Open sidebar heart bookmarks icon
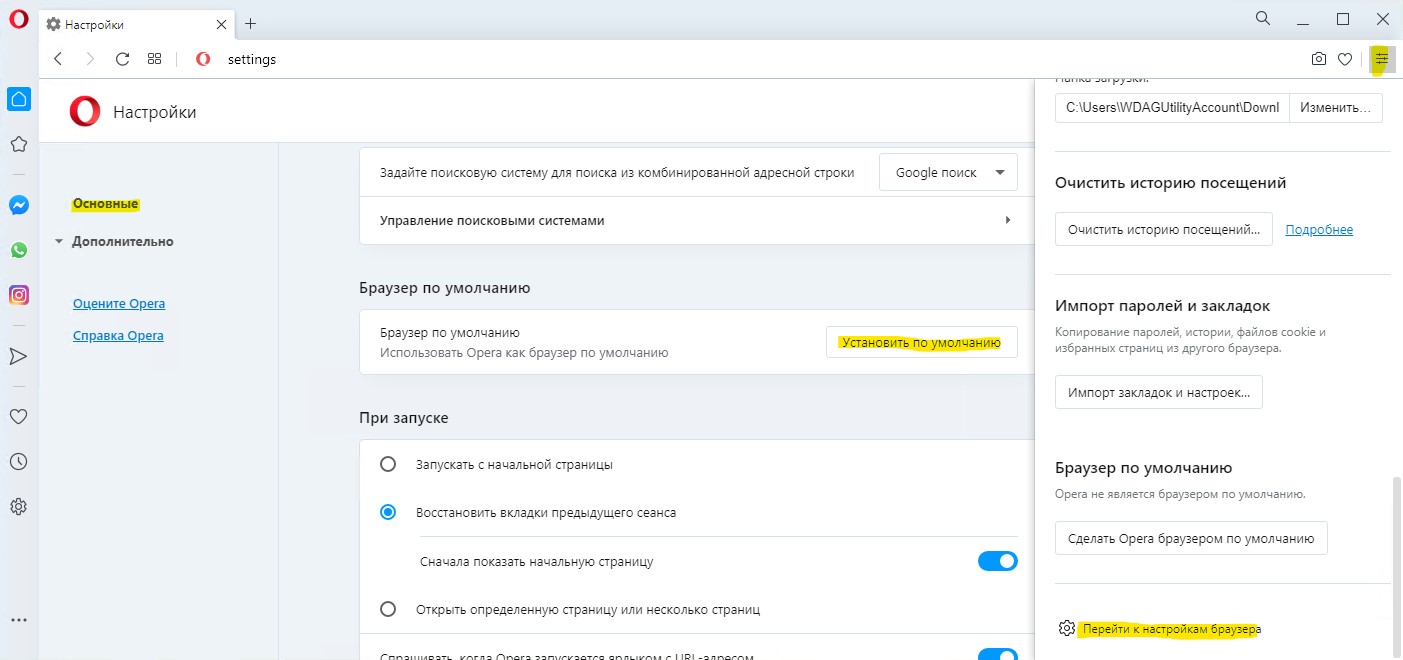The height and width of the screenshot is (660, 1403). click(x=18, y=417)
